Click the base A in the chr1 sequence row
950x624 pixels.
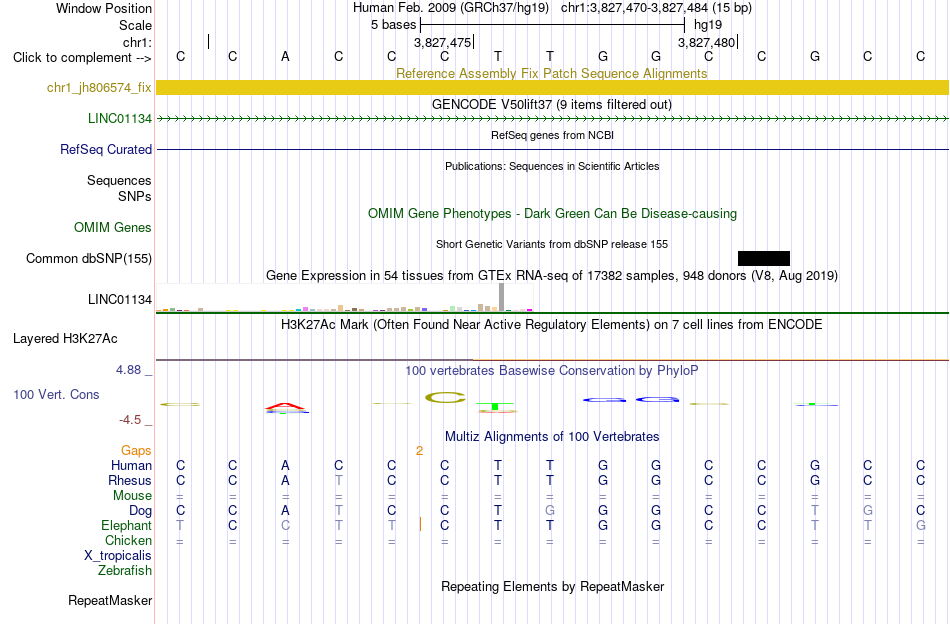coord(285,57)
